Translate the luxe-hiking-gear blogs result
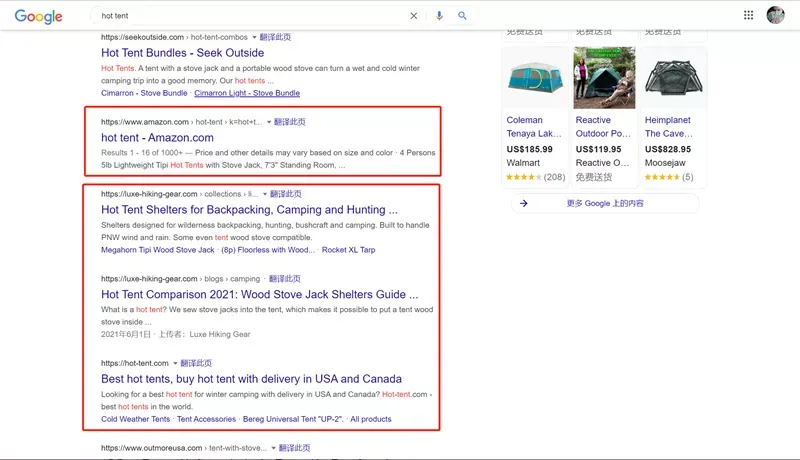The height and width of the screenshot is (460, 800). pyautogui.click(x=285, y=279)
